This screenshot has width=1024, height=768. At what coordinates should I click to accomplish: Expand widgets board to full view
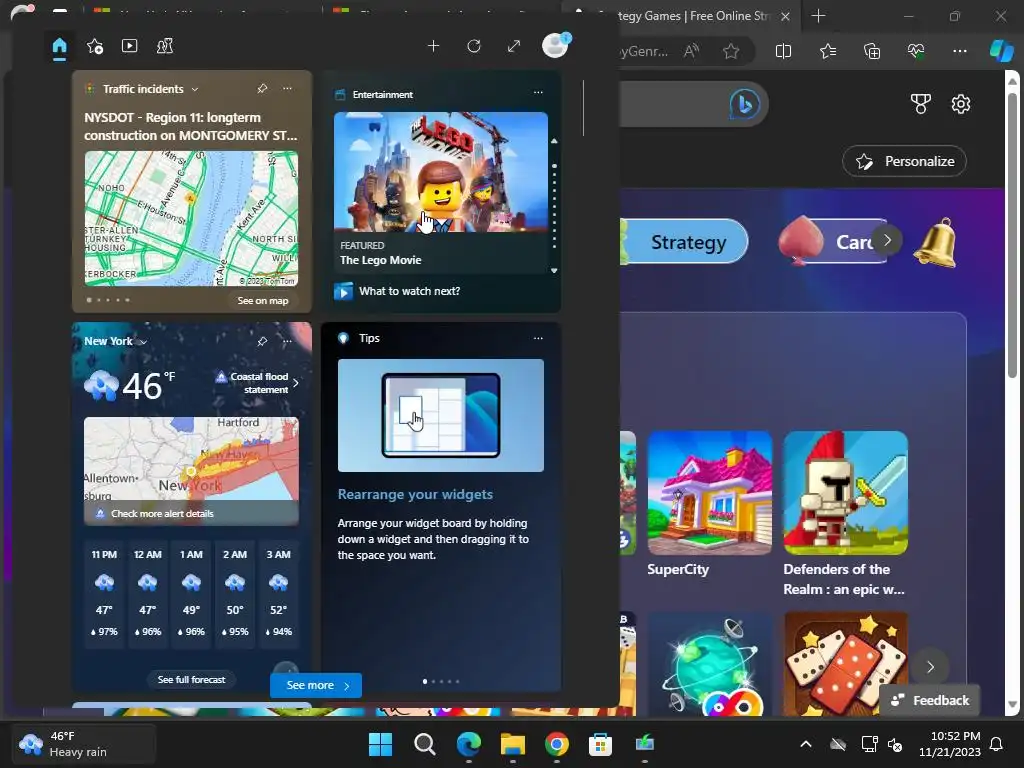514,46
